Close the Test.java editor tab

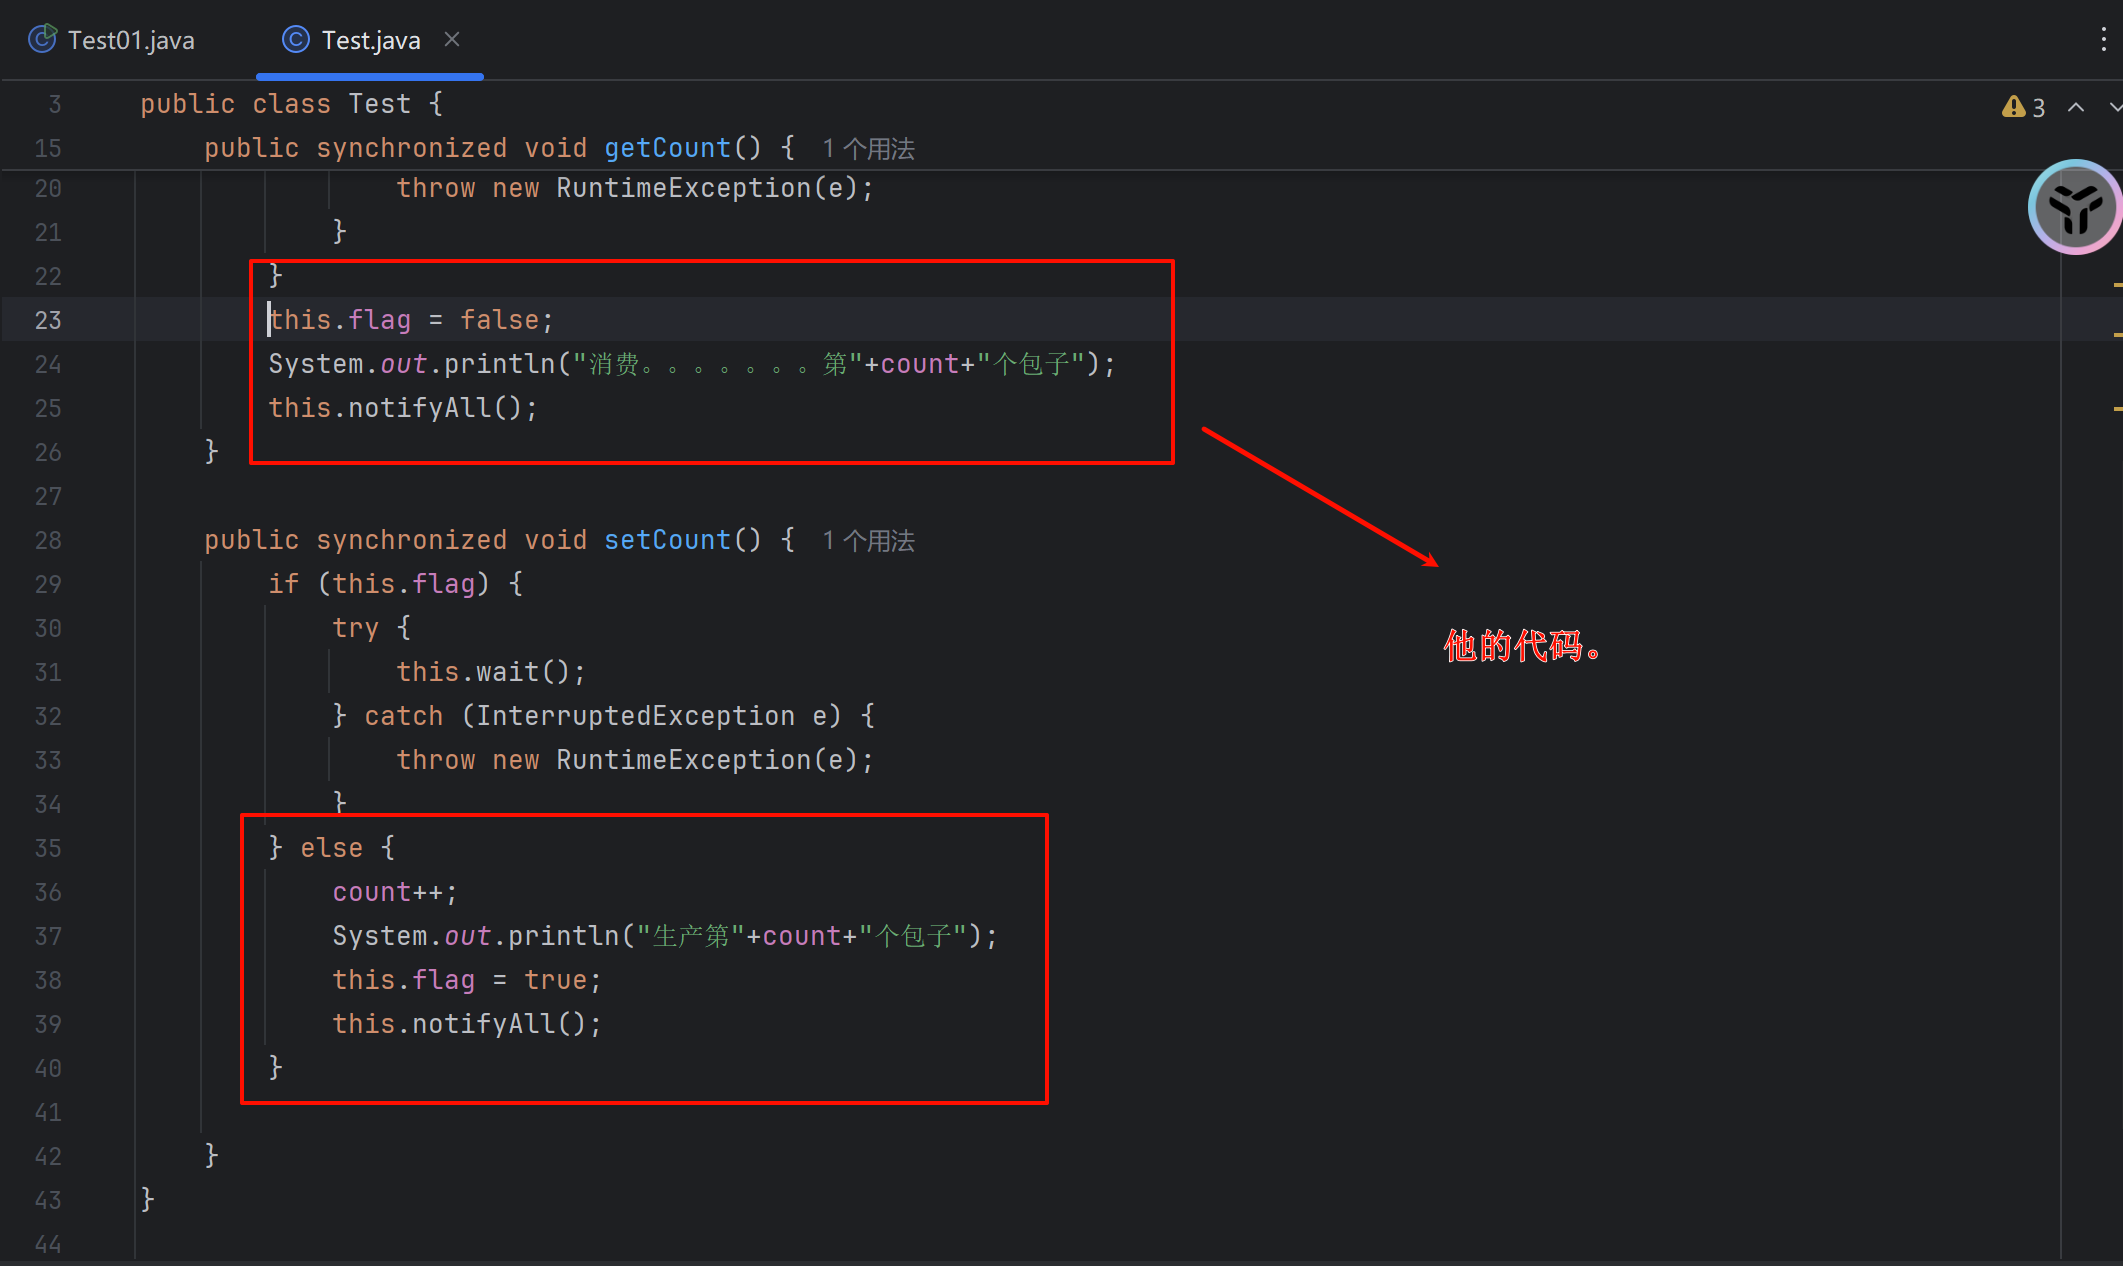click(452, 39)
